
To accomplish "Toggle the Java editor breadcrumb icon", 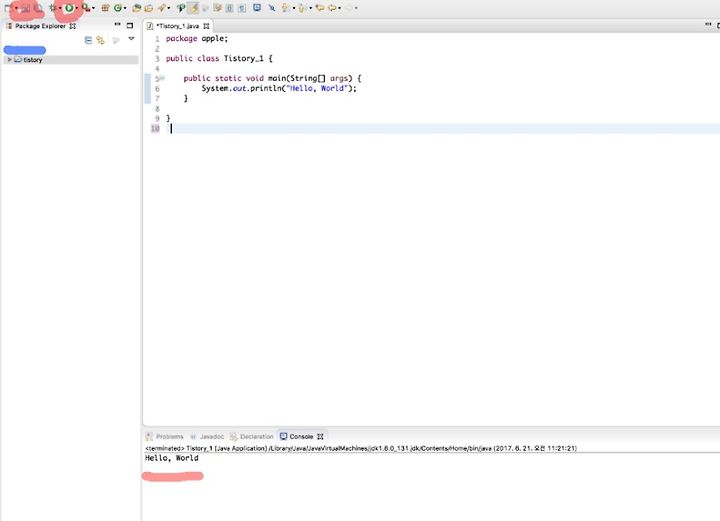I will pyautogui.click(x=181, y=8).
